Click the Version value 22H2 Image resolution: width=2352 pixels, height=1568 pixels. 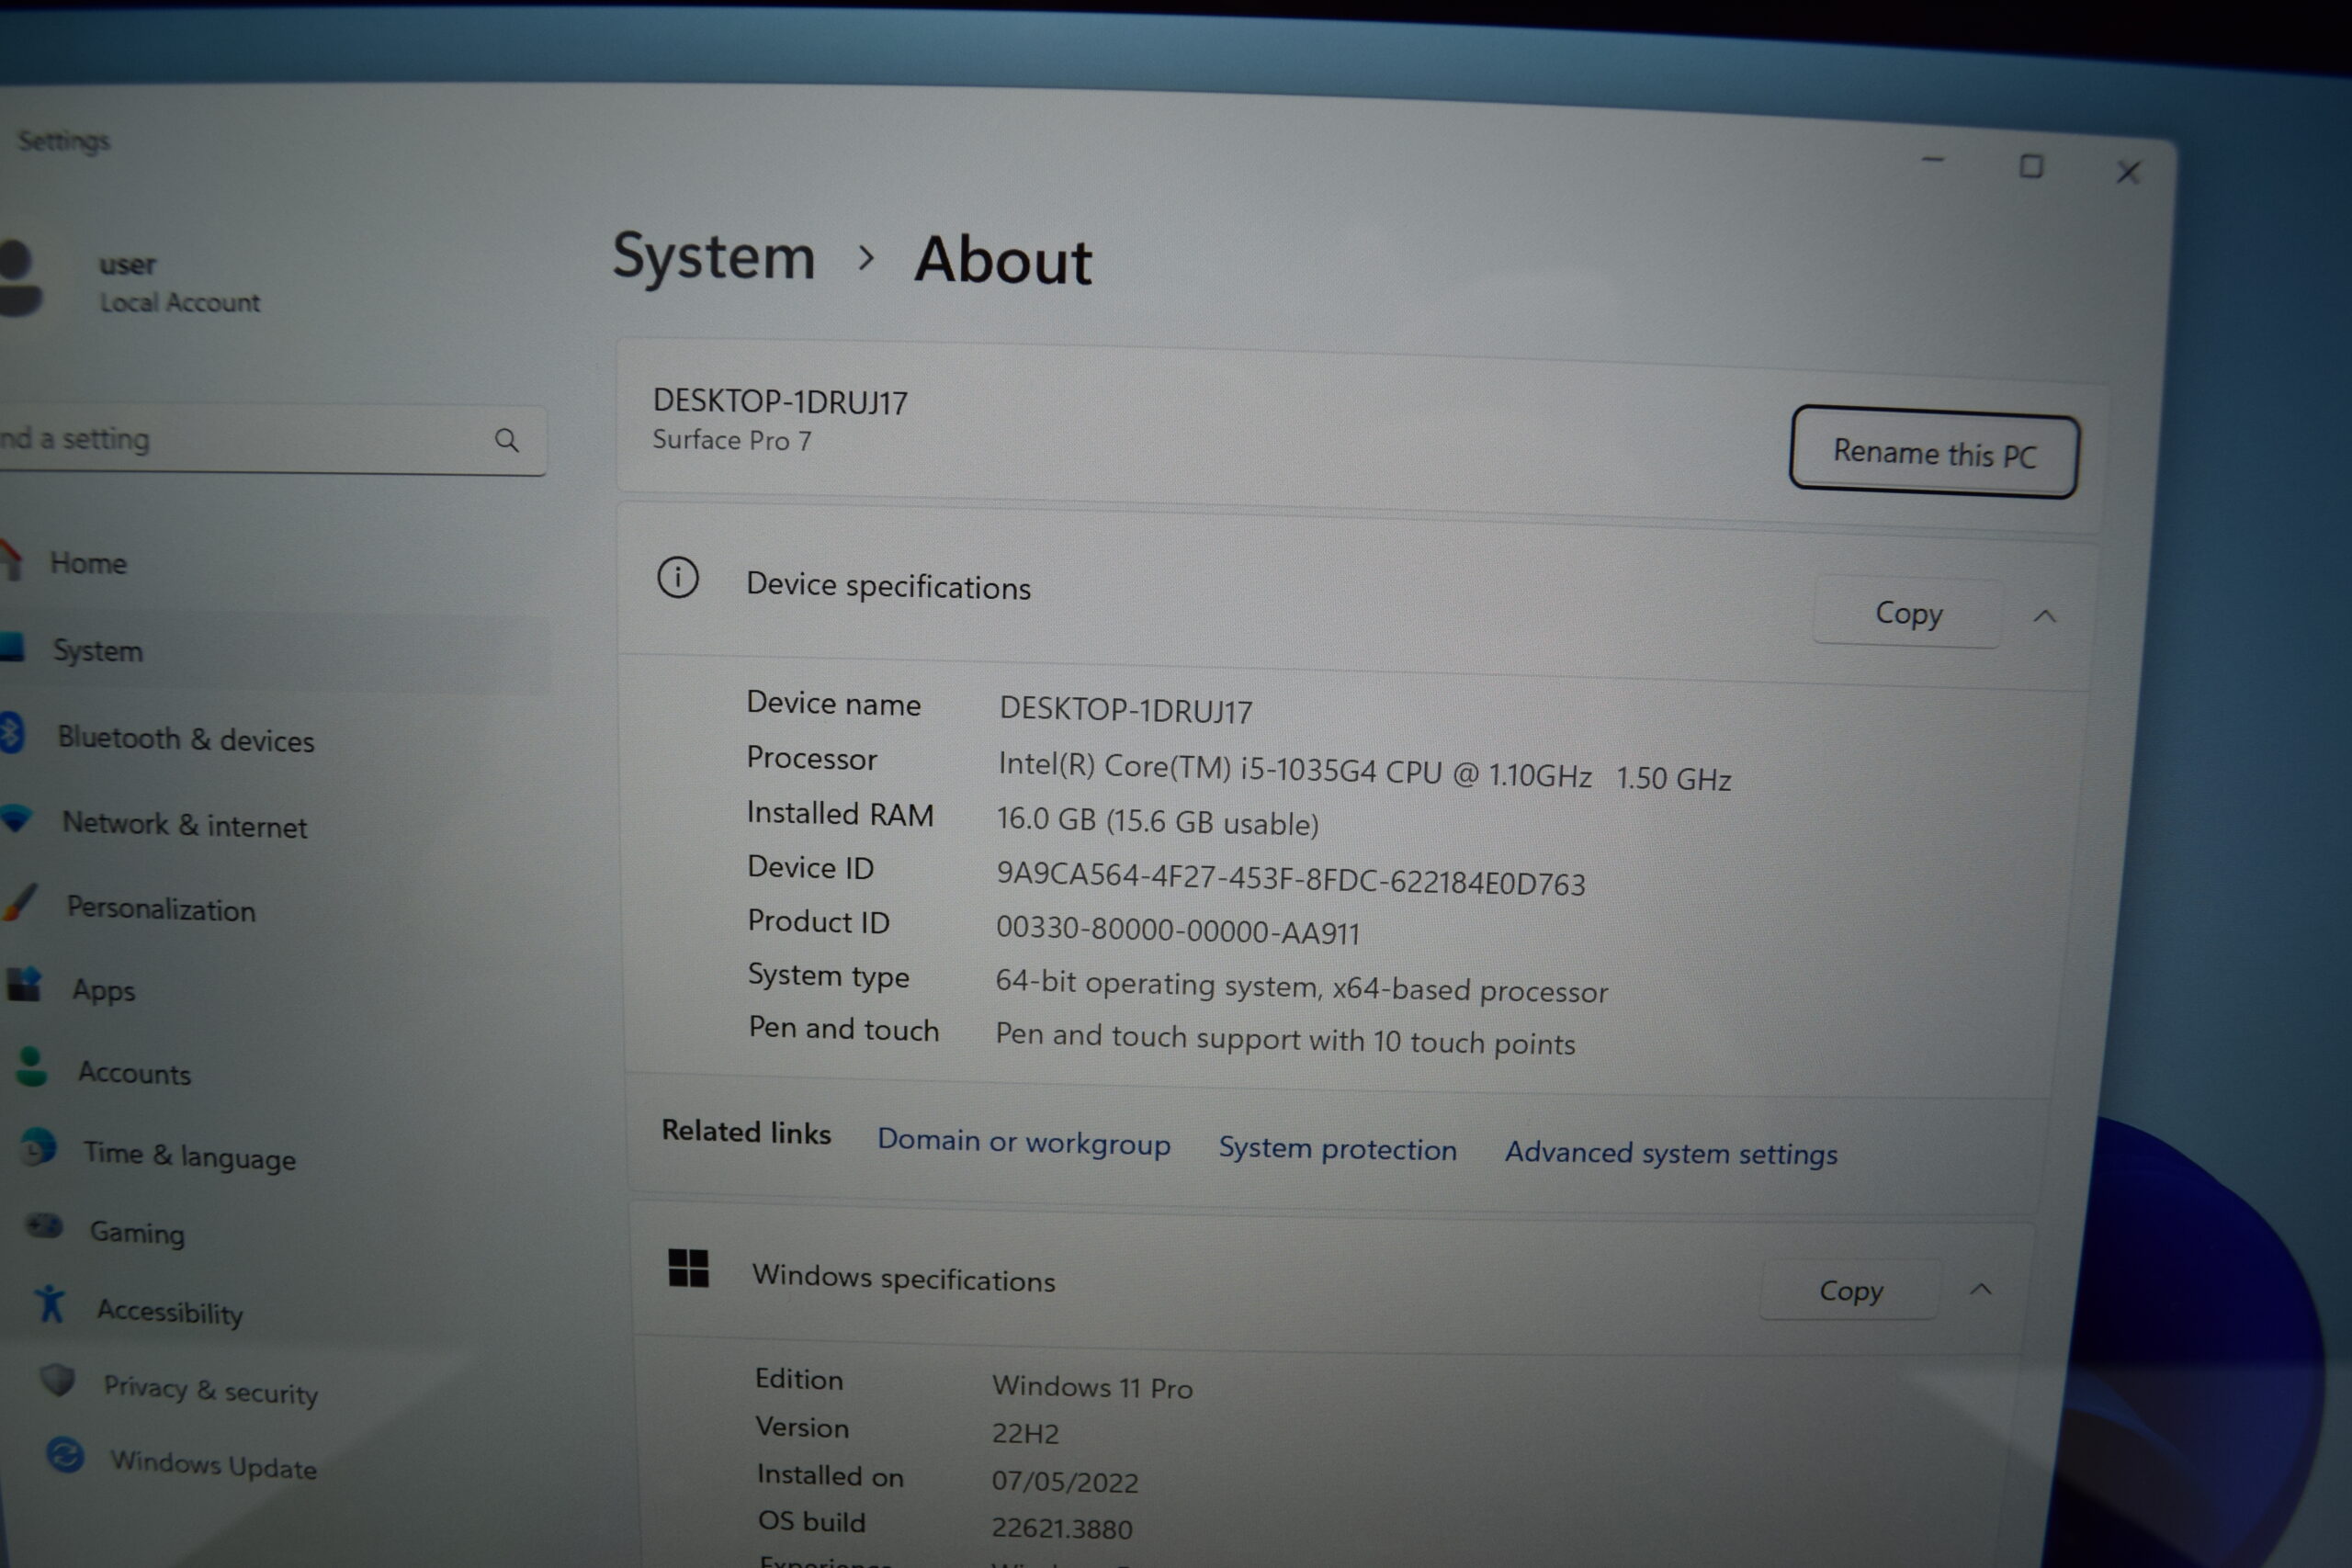tap(1025, 1433)
